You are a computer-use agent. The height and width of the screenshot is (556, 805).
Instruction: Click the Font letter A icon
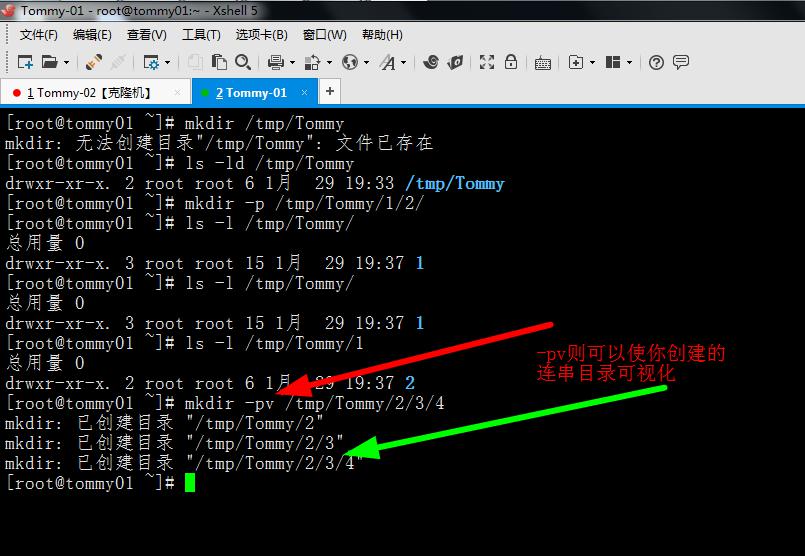[x=387, y=62]
